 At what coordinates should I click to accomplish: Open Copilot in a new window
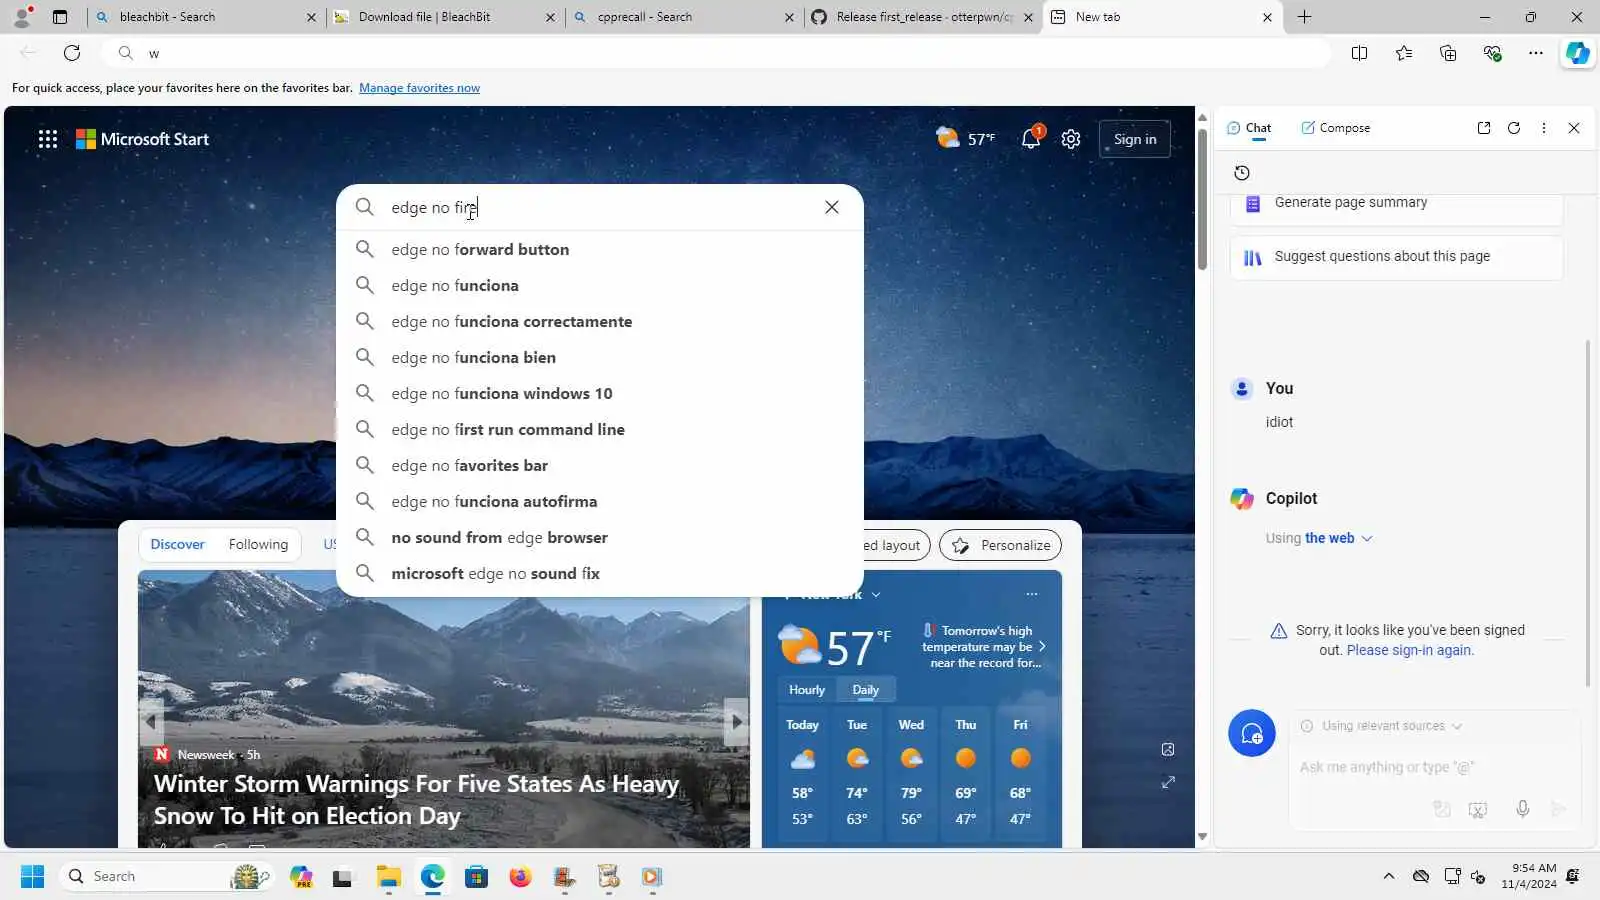(1484, 128)
